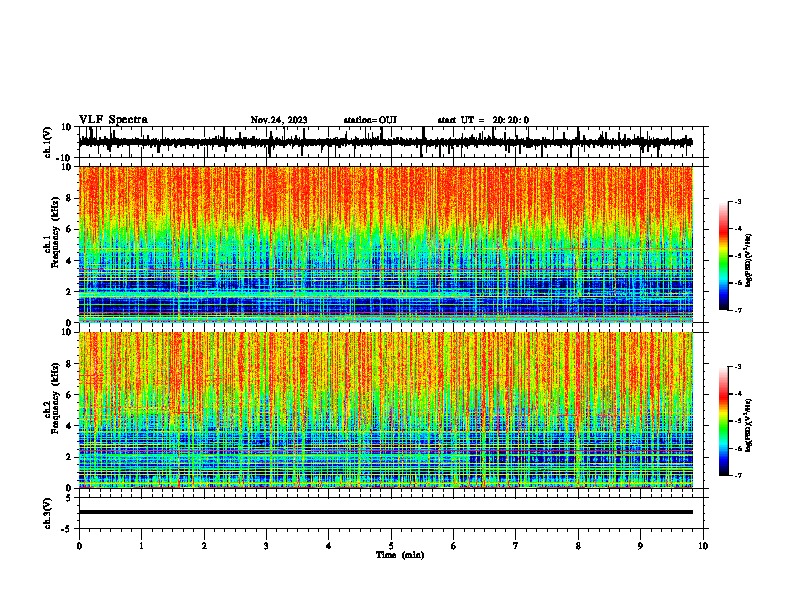Screen dimensions: 792x612
Task: Click the ch.1 voltage waveform trace
Action: pyautogui.click(x=385, y=142)
